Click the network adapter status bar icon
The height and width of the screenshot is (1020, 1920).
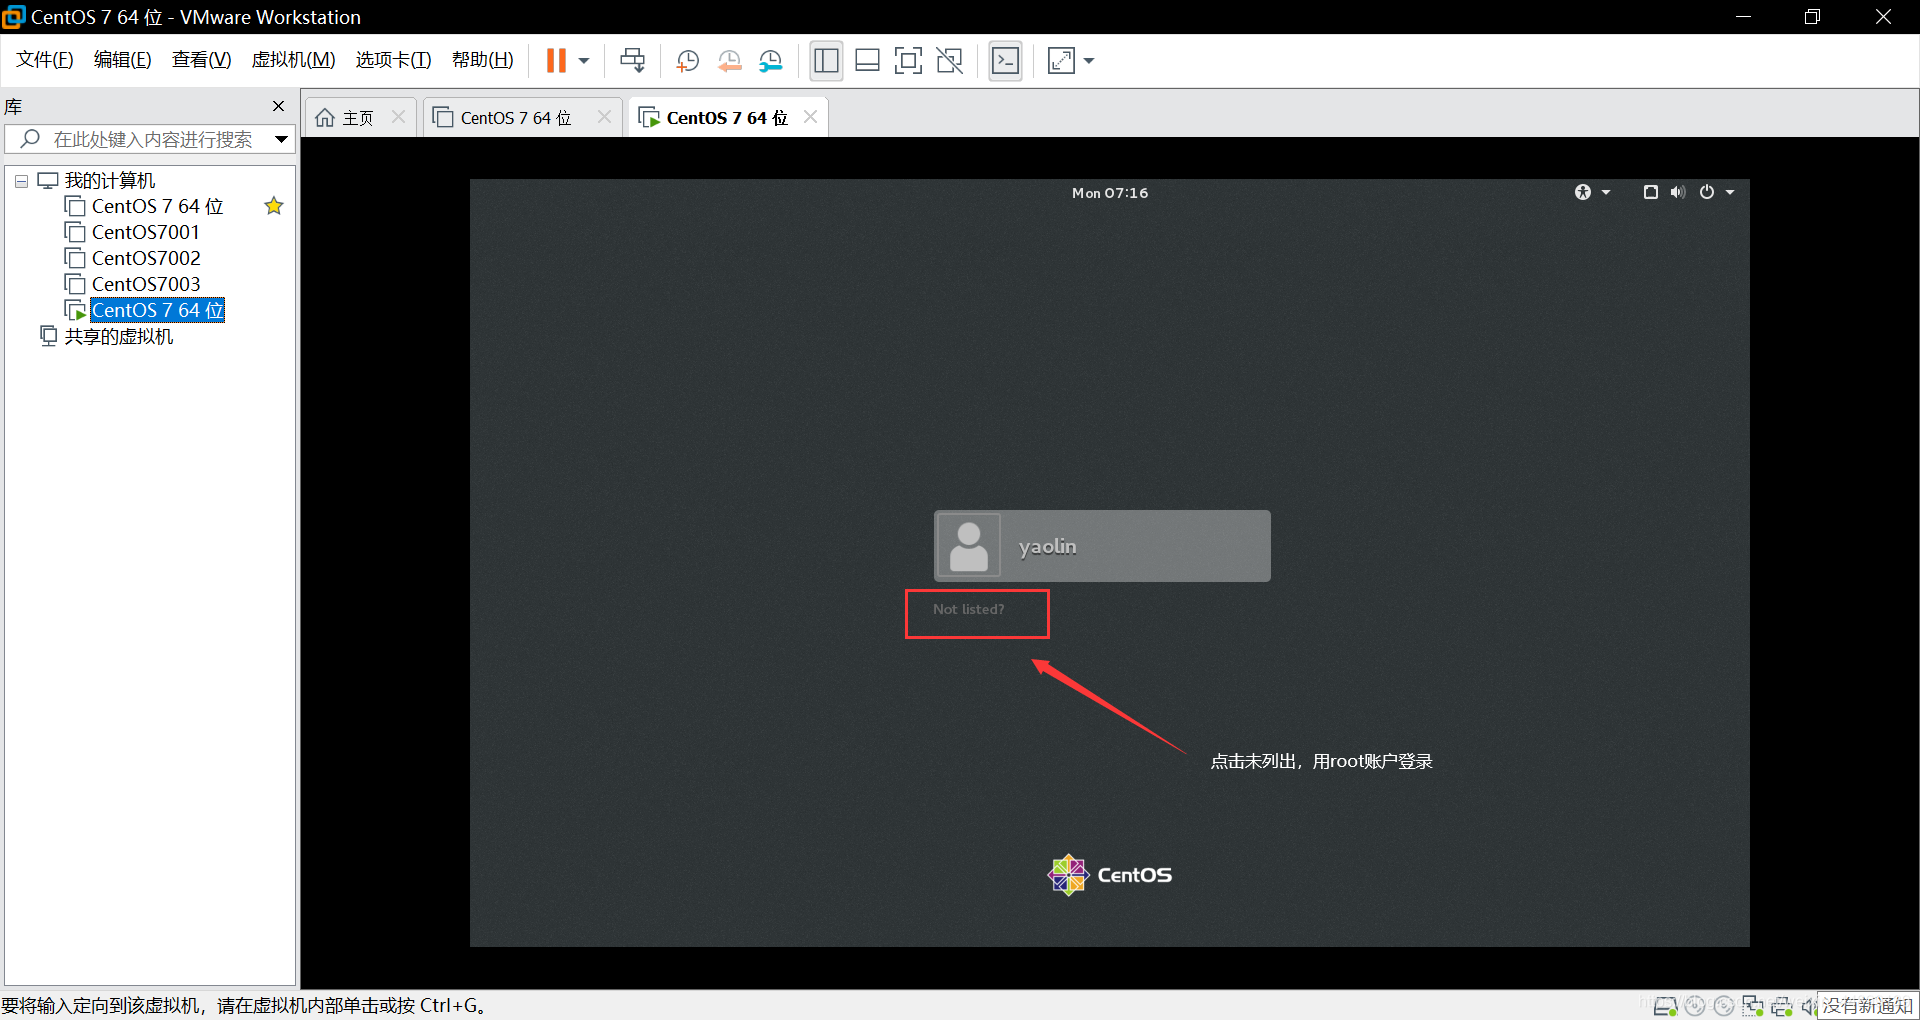pos(1753,1006)
